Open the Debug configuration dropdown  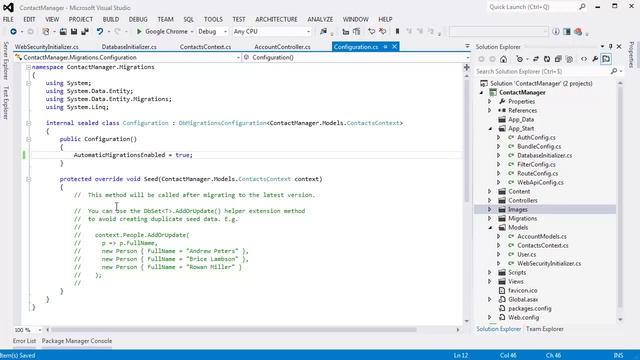(x=212, y=31)
